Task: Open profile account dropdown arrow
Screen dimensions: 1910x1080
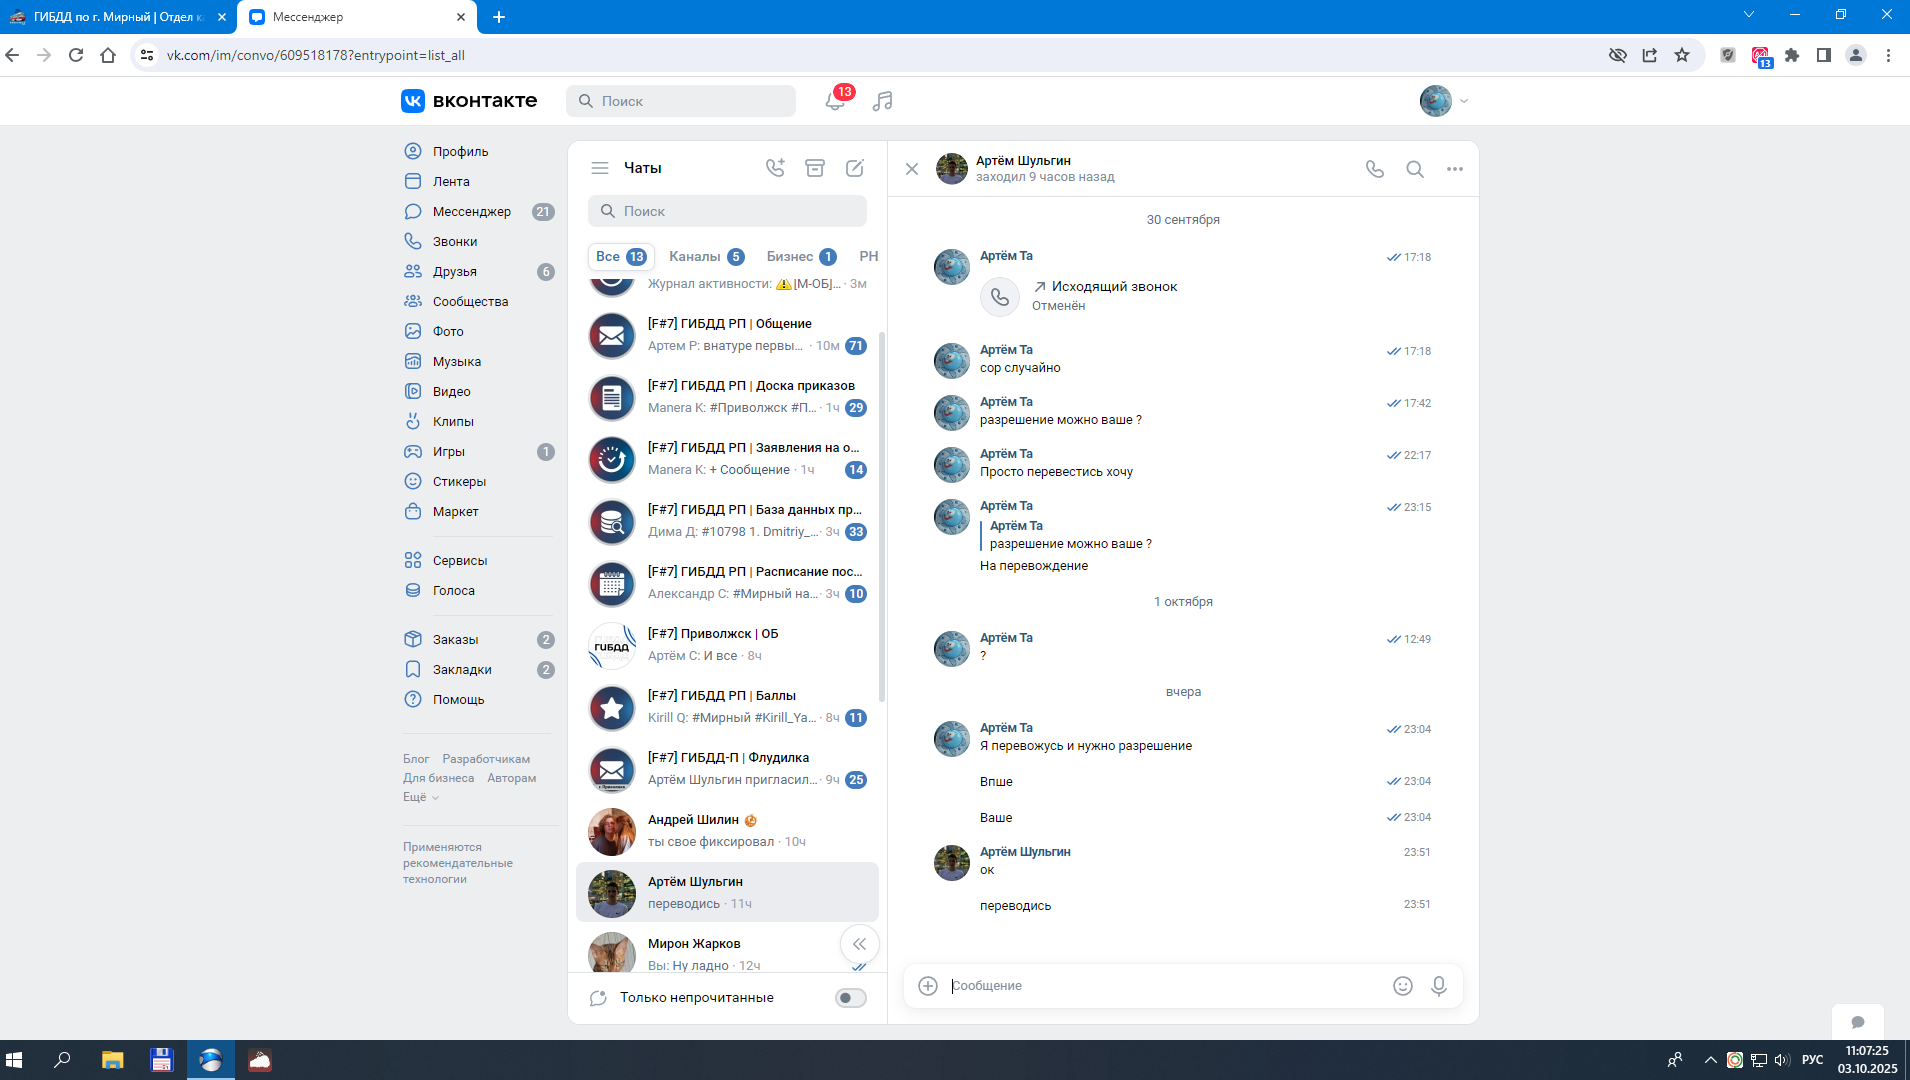Action: [x=1464, y=101]
